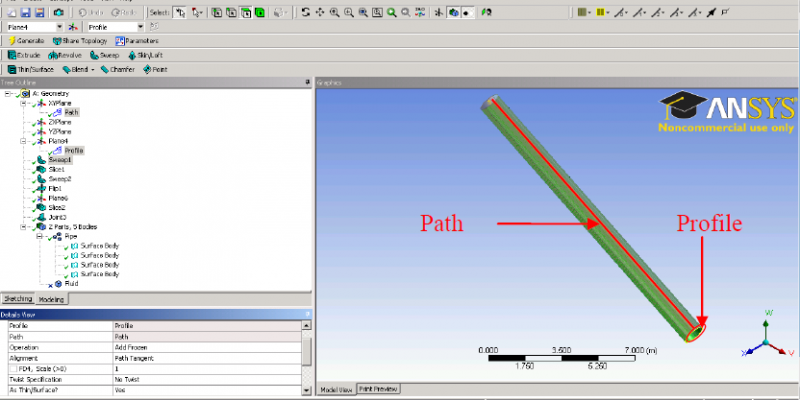Choose the Extrude feature

coord(23,55)
